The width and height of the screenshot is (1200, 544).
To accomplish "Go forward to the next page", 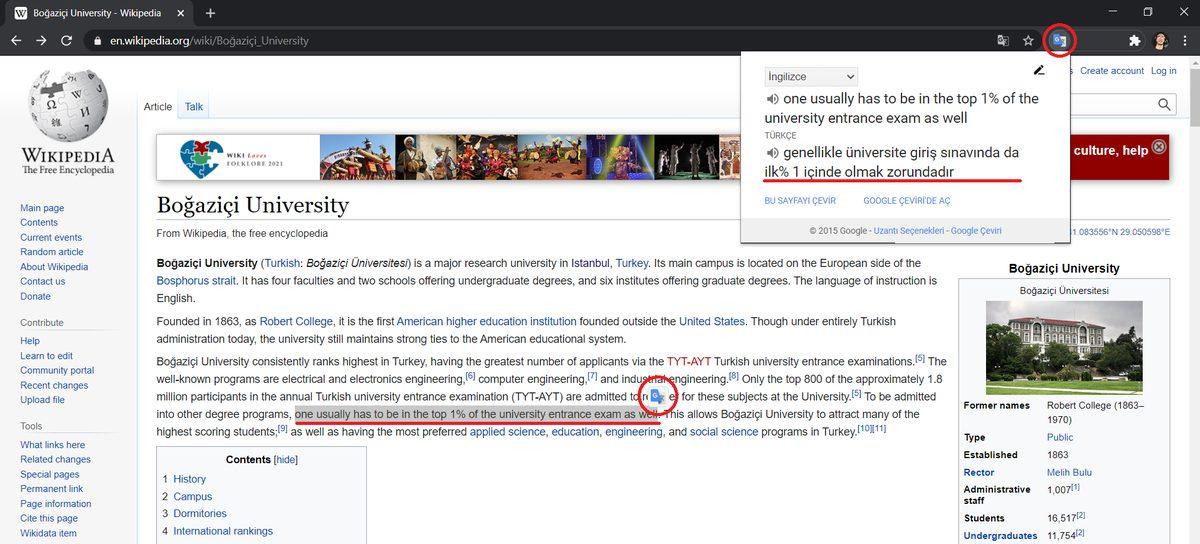I will (41, 41).
